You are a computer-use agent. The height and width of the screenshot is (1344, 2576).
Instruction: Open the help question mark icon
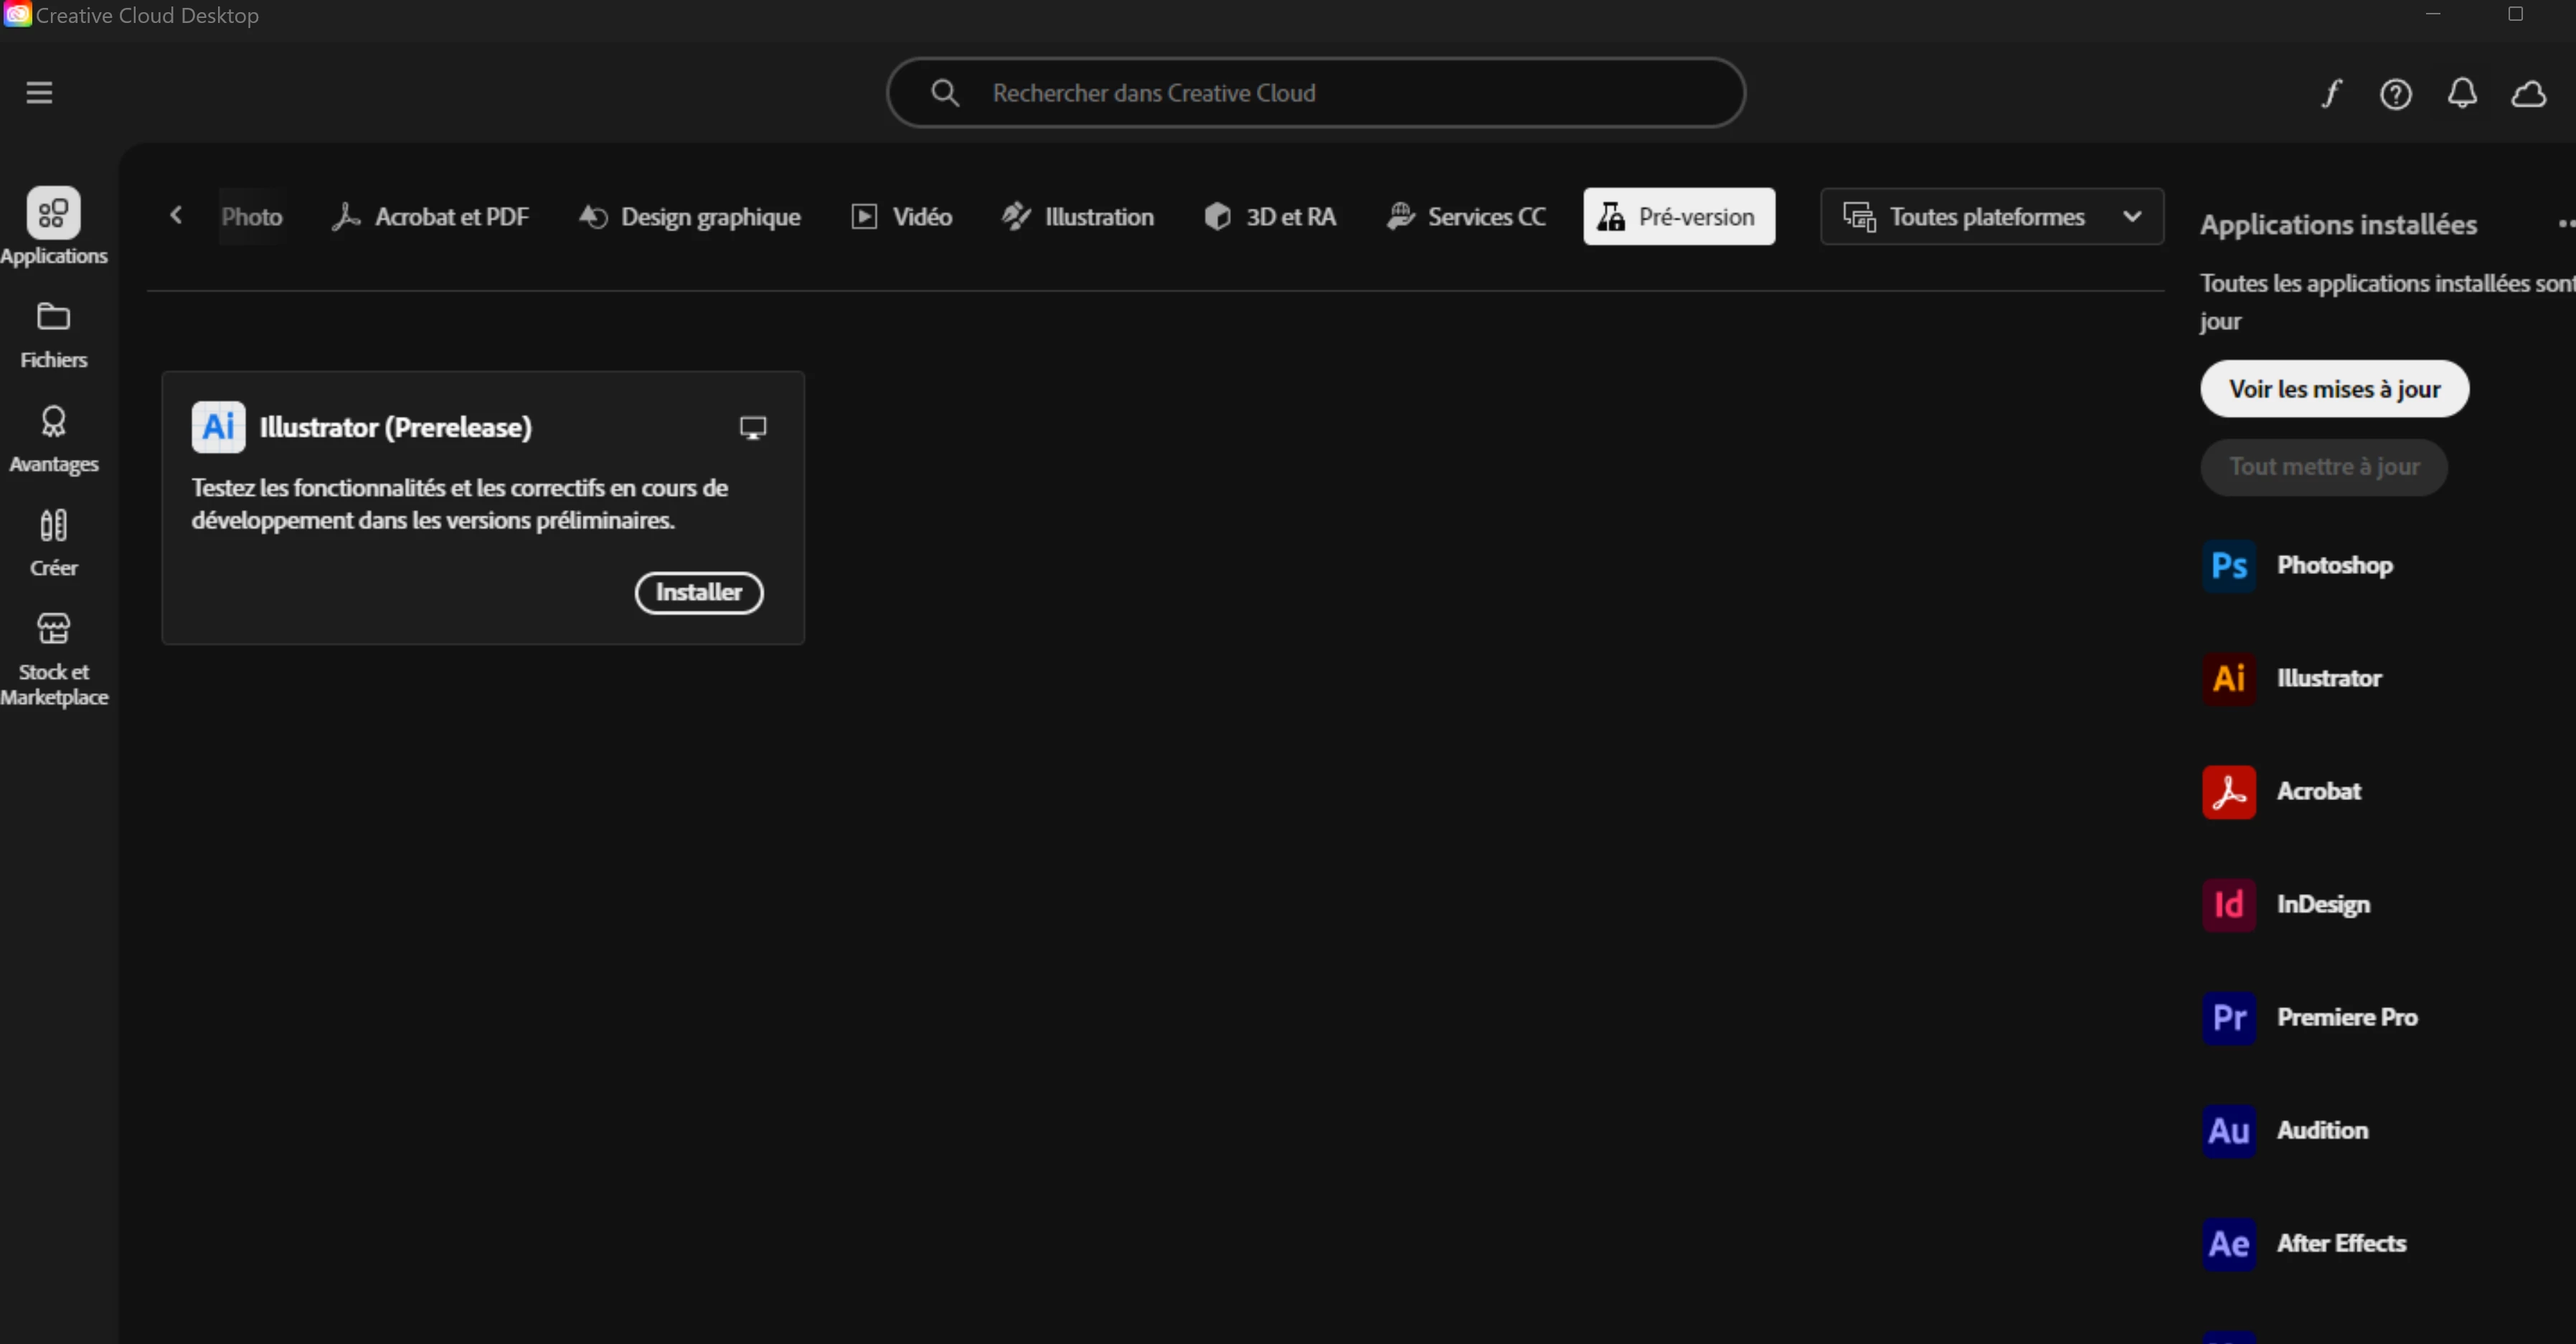point(2395,94)
